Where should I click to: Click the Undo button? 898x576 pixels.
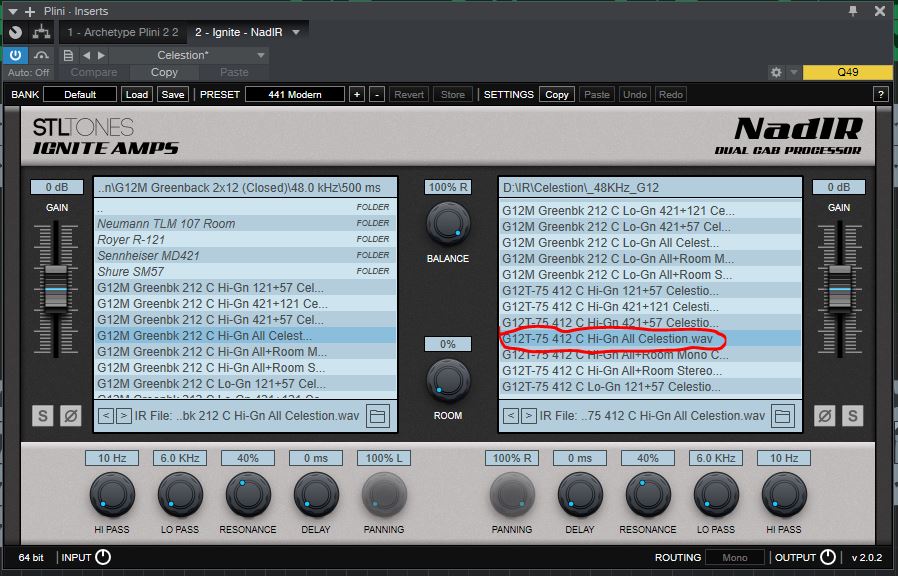point(635,94)
